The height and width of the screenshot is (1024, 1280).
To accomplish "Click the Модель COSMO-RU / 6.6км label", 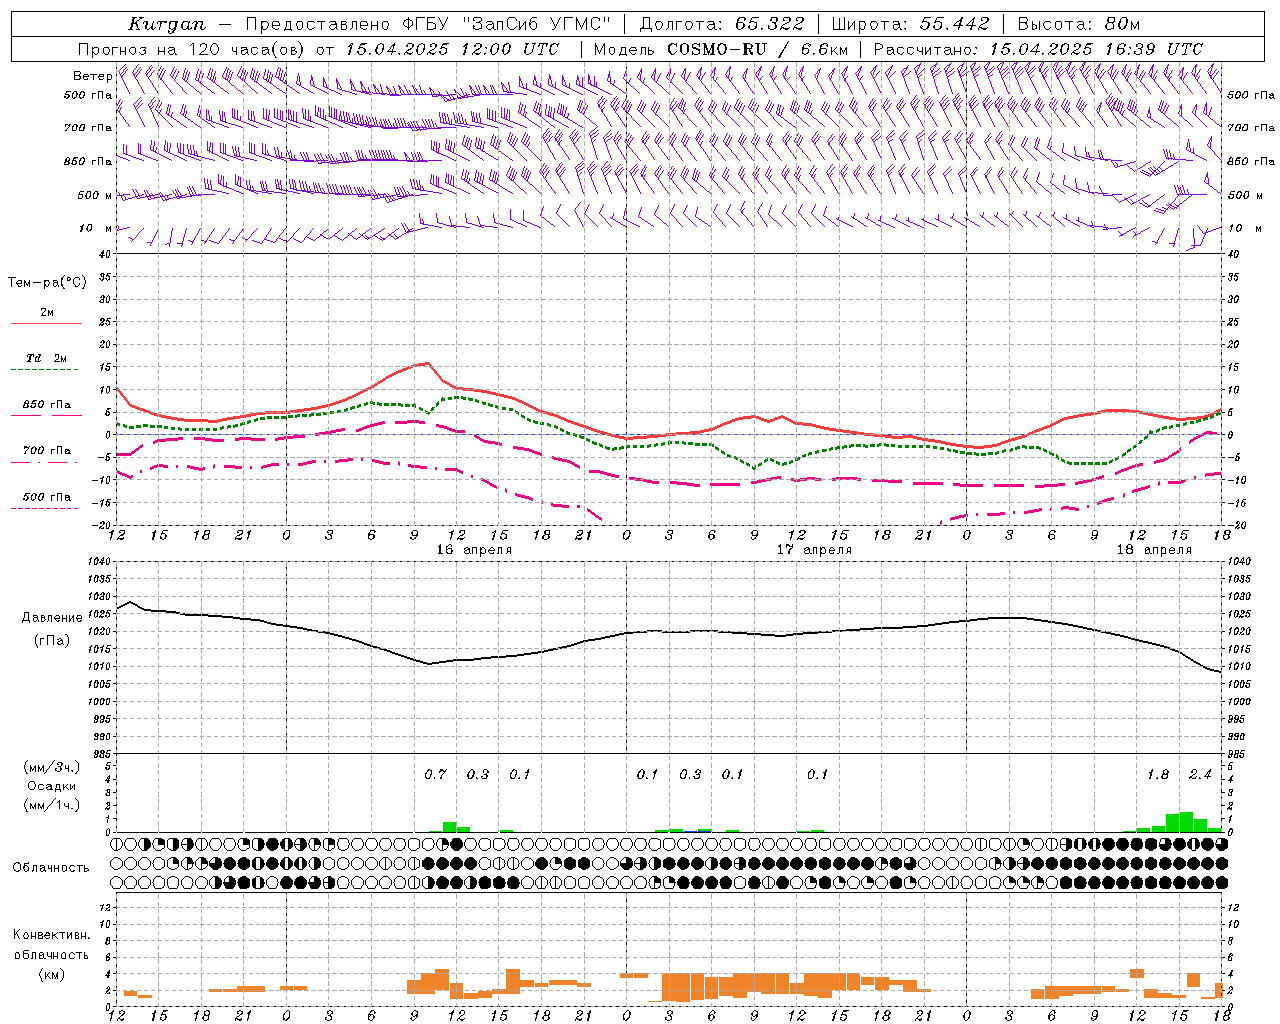I will [720, 49].
